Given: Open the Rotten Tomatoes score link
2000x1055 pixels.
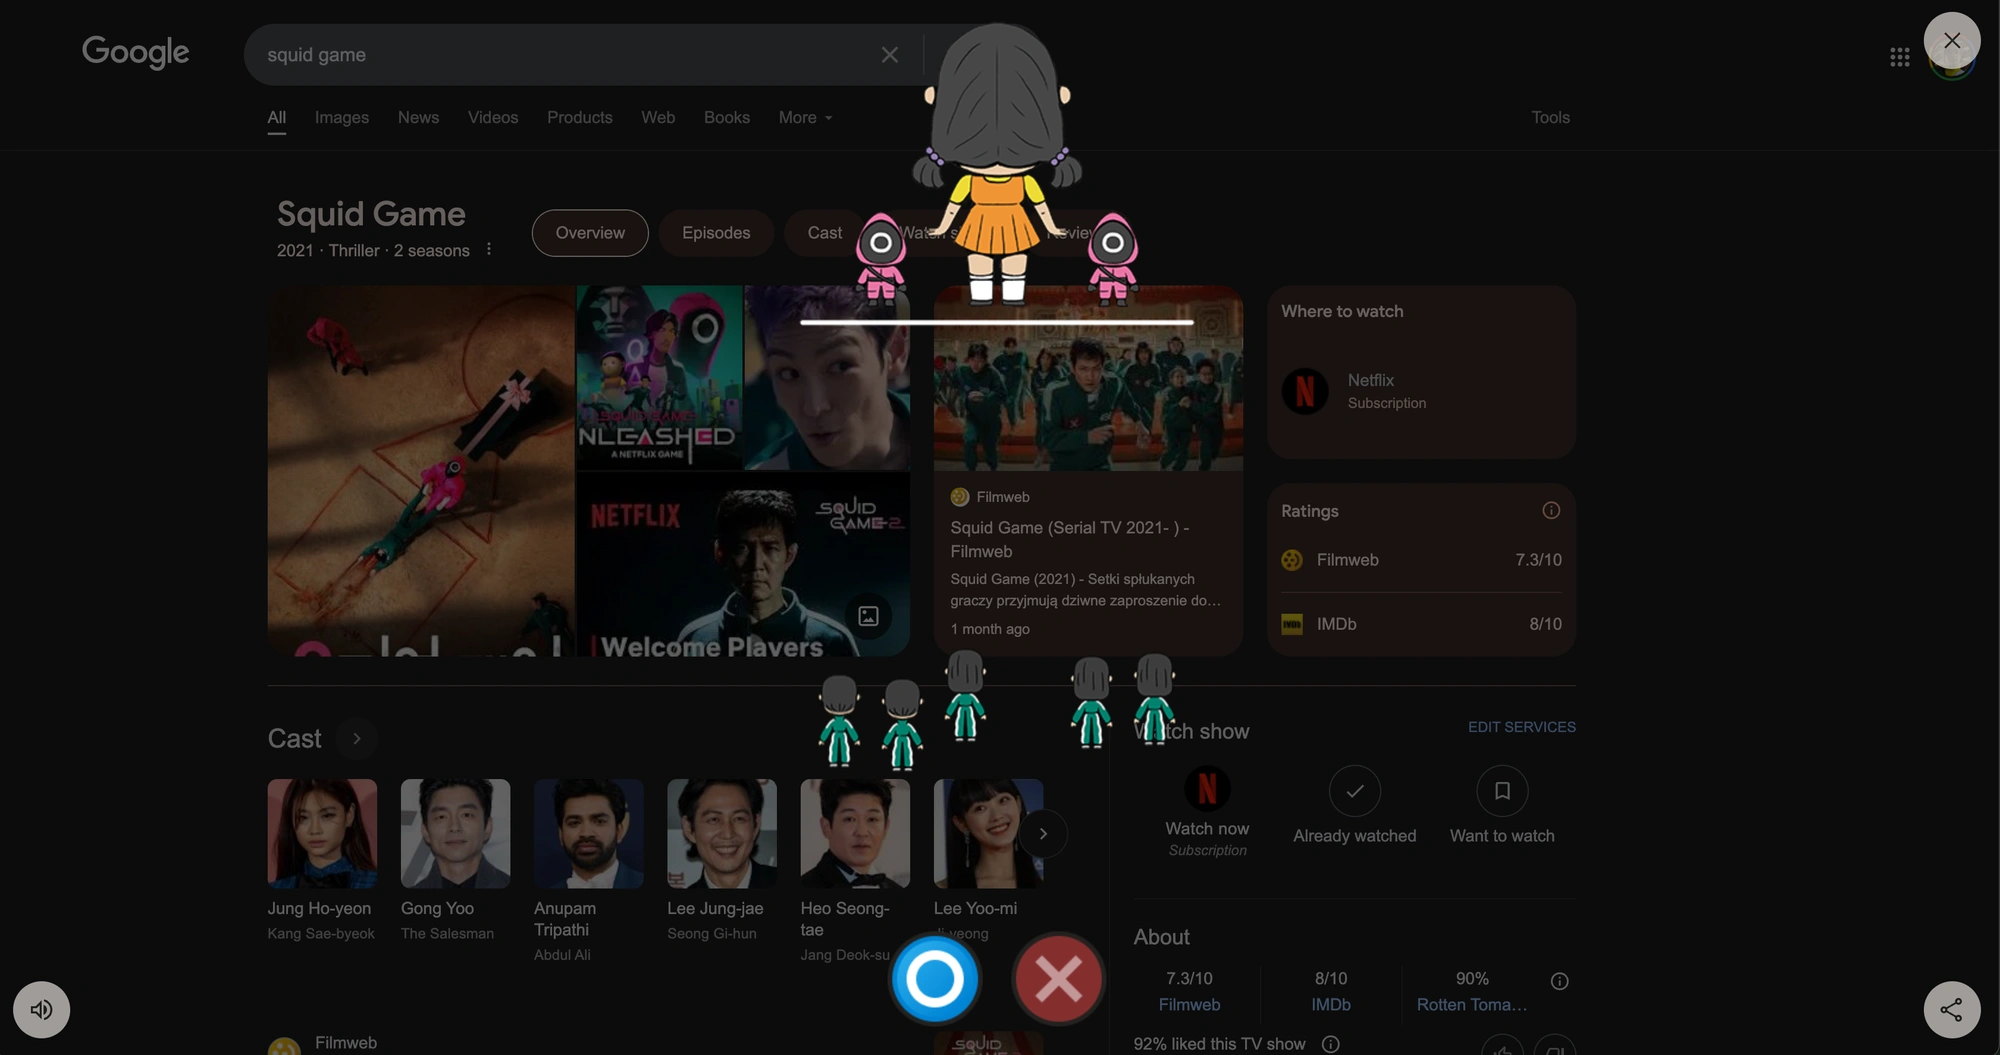Looking at the screenshot, I should 1472,1005.
